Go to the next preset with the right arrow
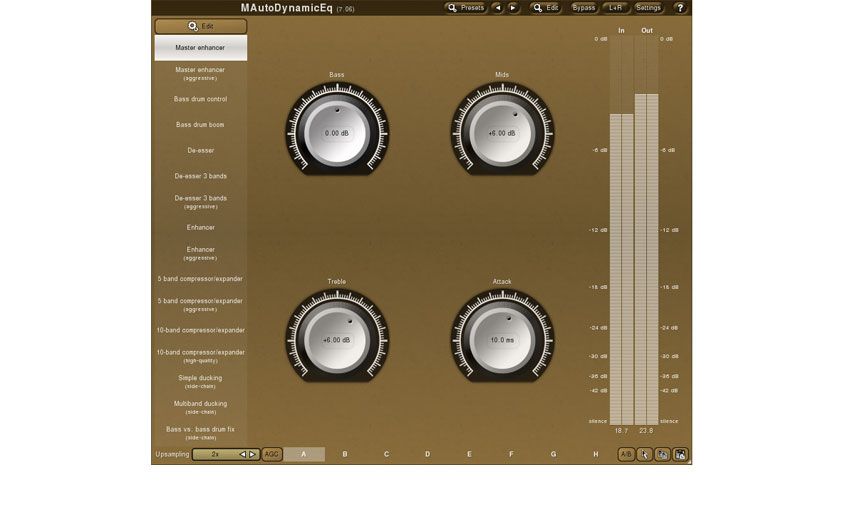The image size is (850, 505). click(513, 8)
